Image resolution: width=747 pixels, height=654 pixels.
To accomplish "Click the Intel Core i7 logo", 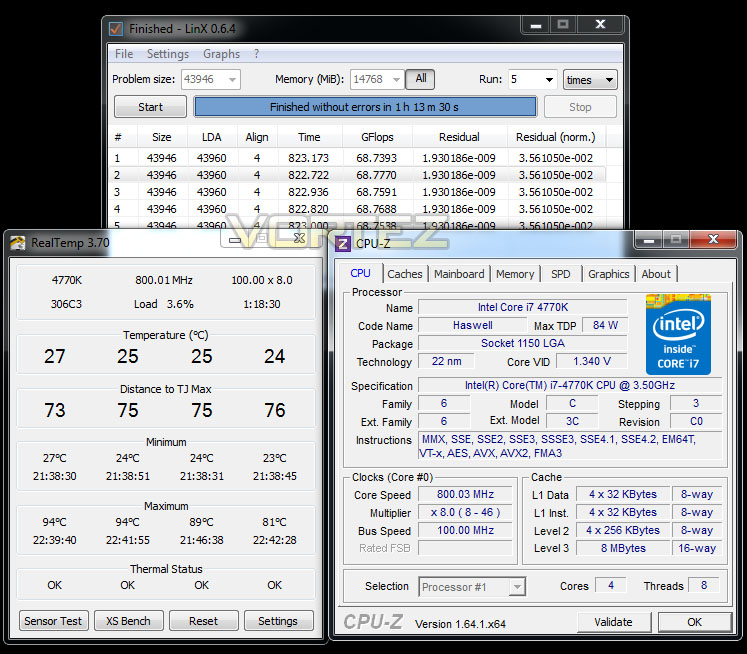I will [678, 334].
